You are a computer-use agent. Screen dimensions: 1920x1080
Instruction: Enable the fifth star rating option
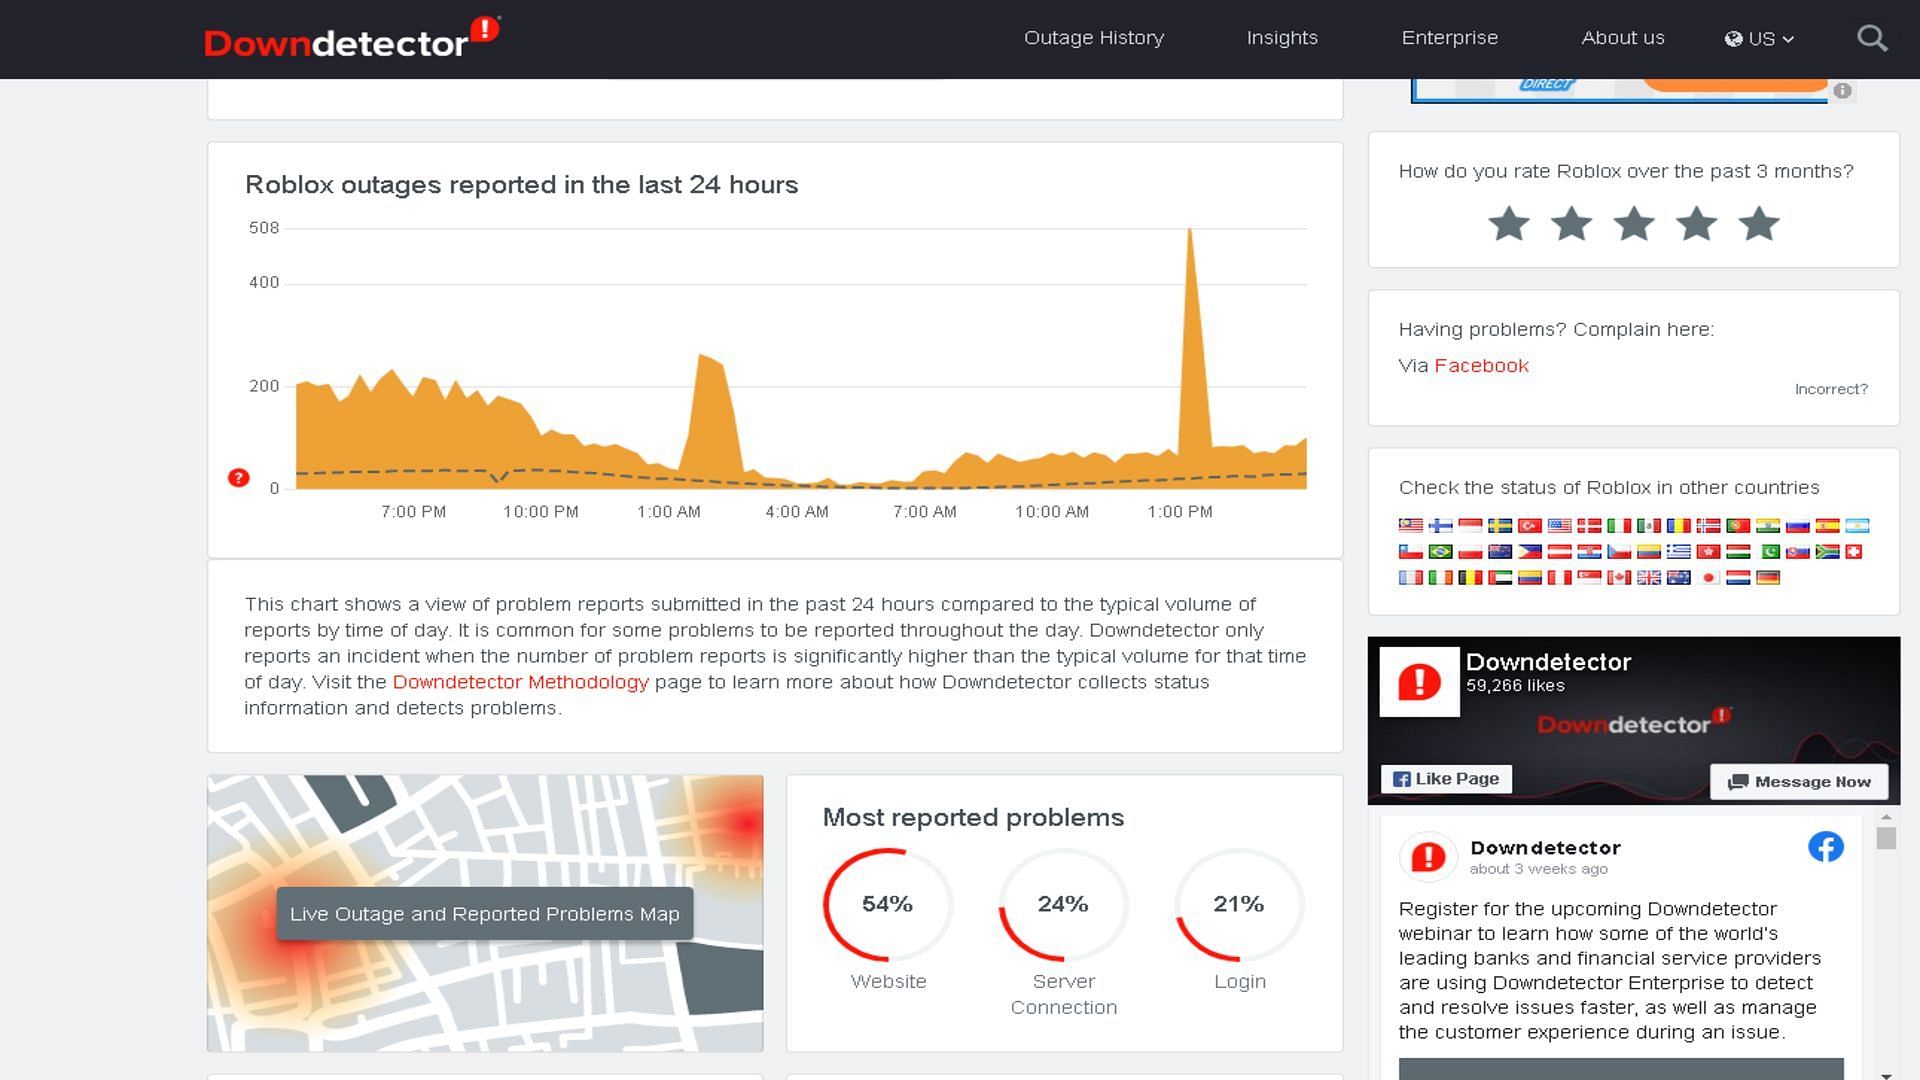click(x=1762, y=223)
